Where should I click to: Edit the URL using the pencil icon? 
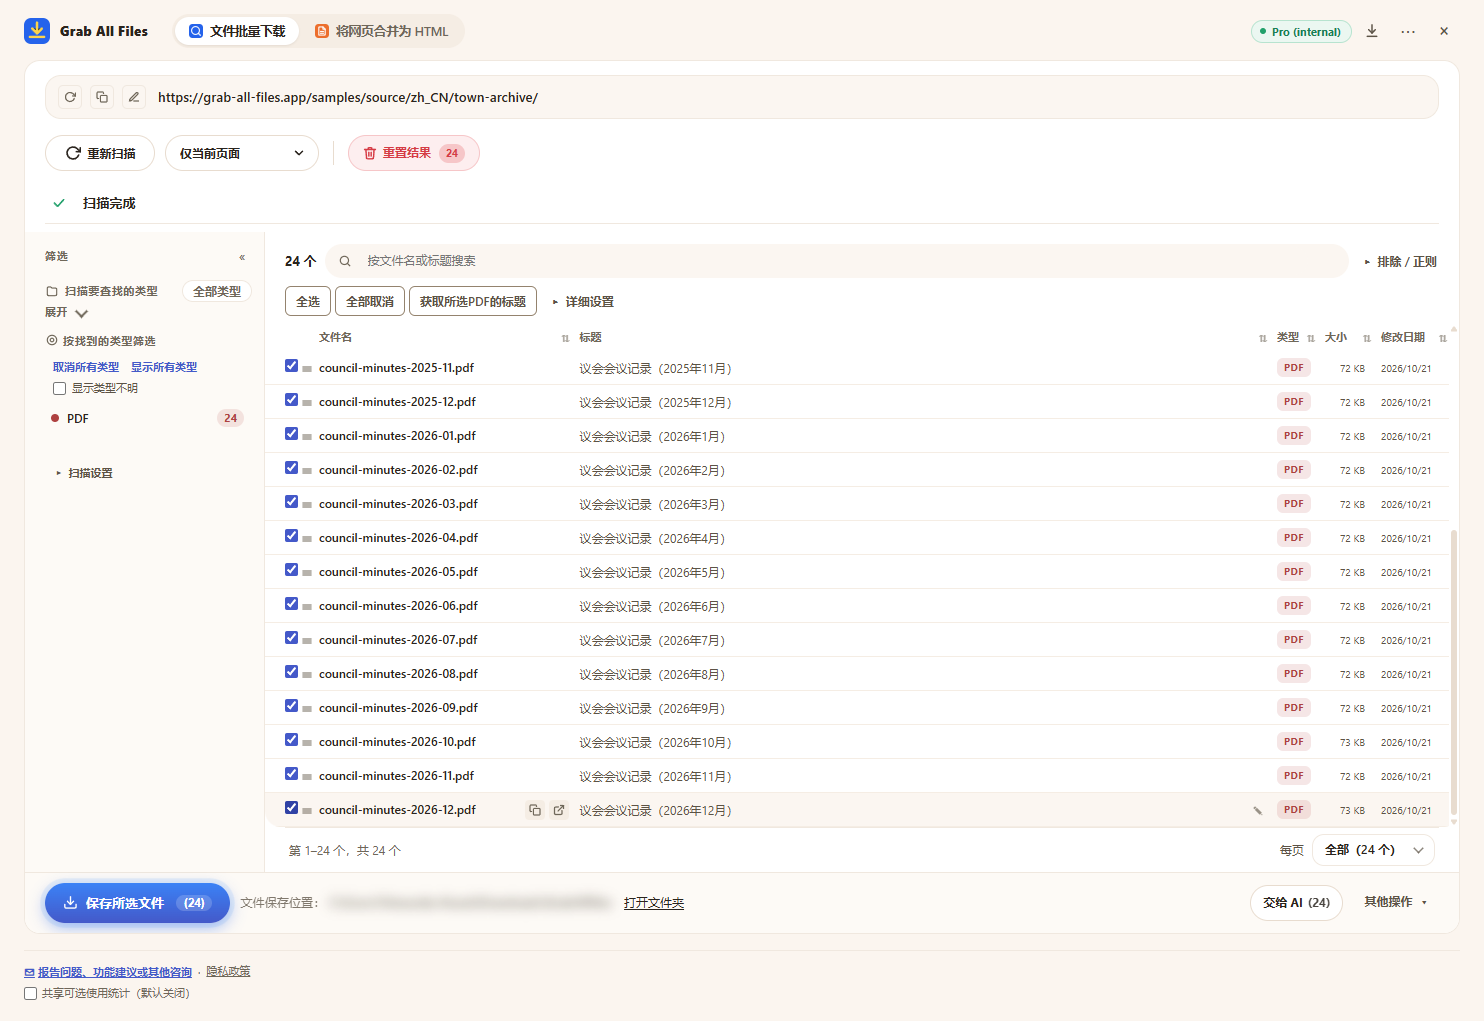134,97
